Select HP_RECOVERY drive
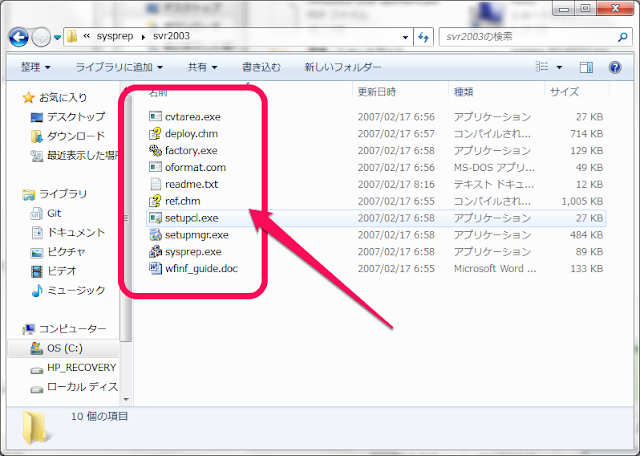Viewport: 640px width, 456px height. click(81, 367)
